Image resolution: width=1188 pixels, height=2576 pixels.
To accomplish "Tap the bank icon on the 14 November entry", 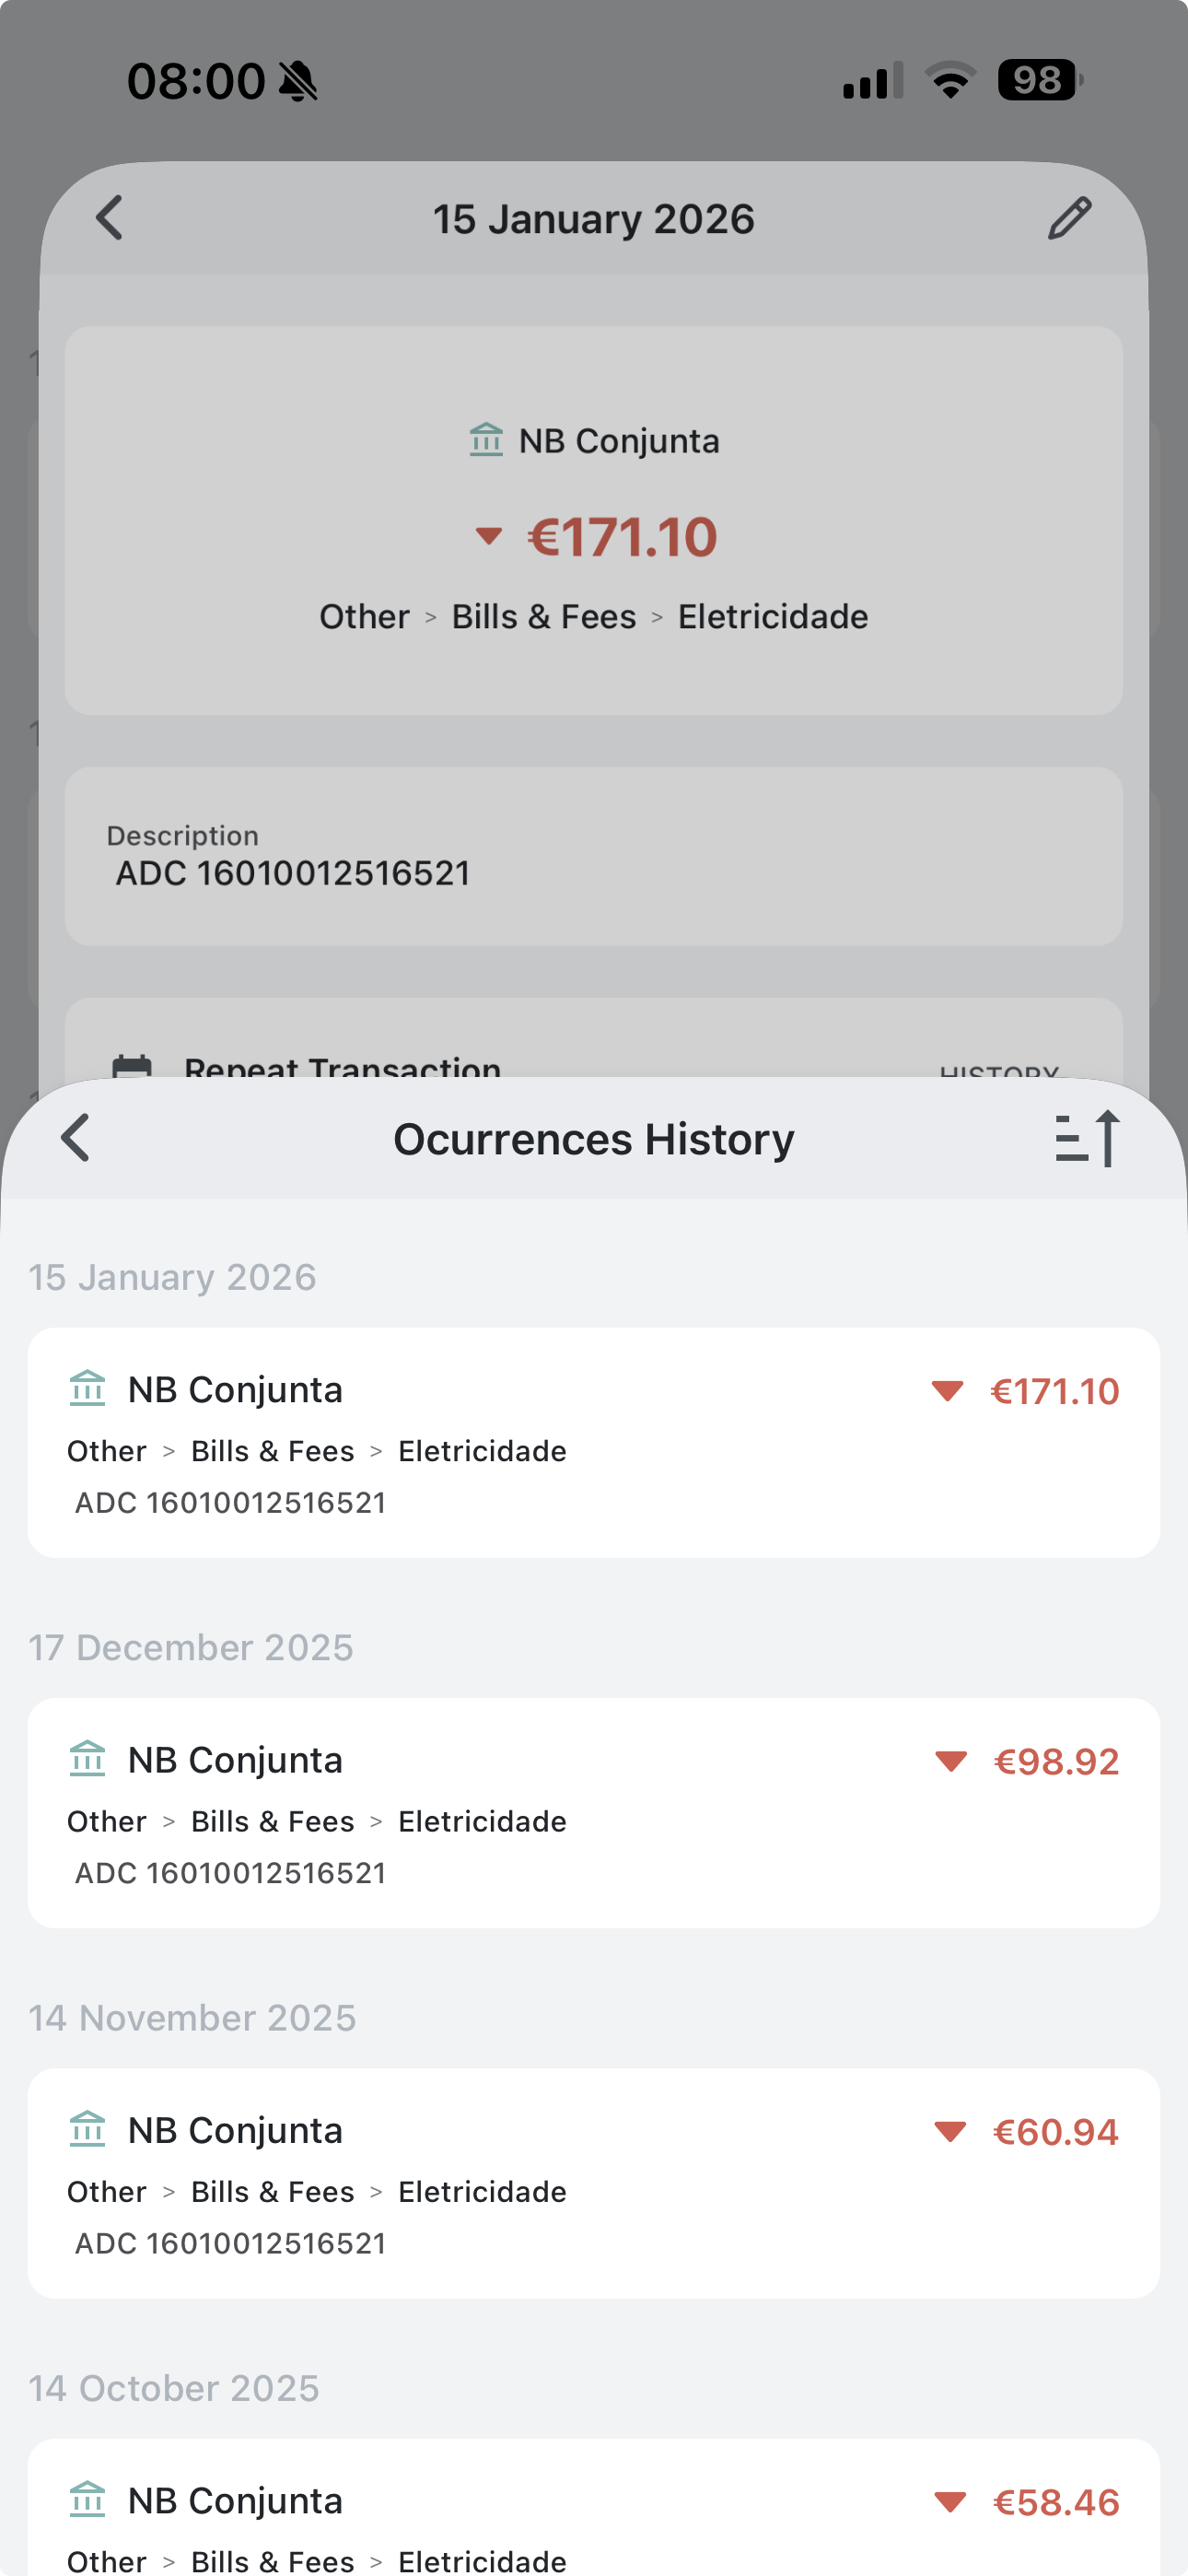I will pyautogui.click(x=89, y=2130).
